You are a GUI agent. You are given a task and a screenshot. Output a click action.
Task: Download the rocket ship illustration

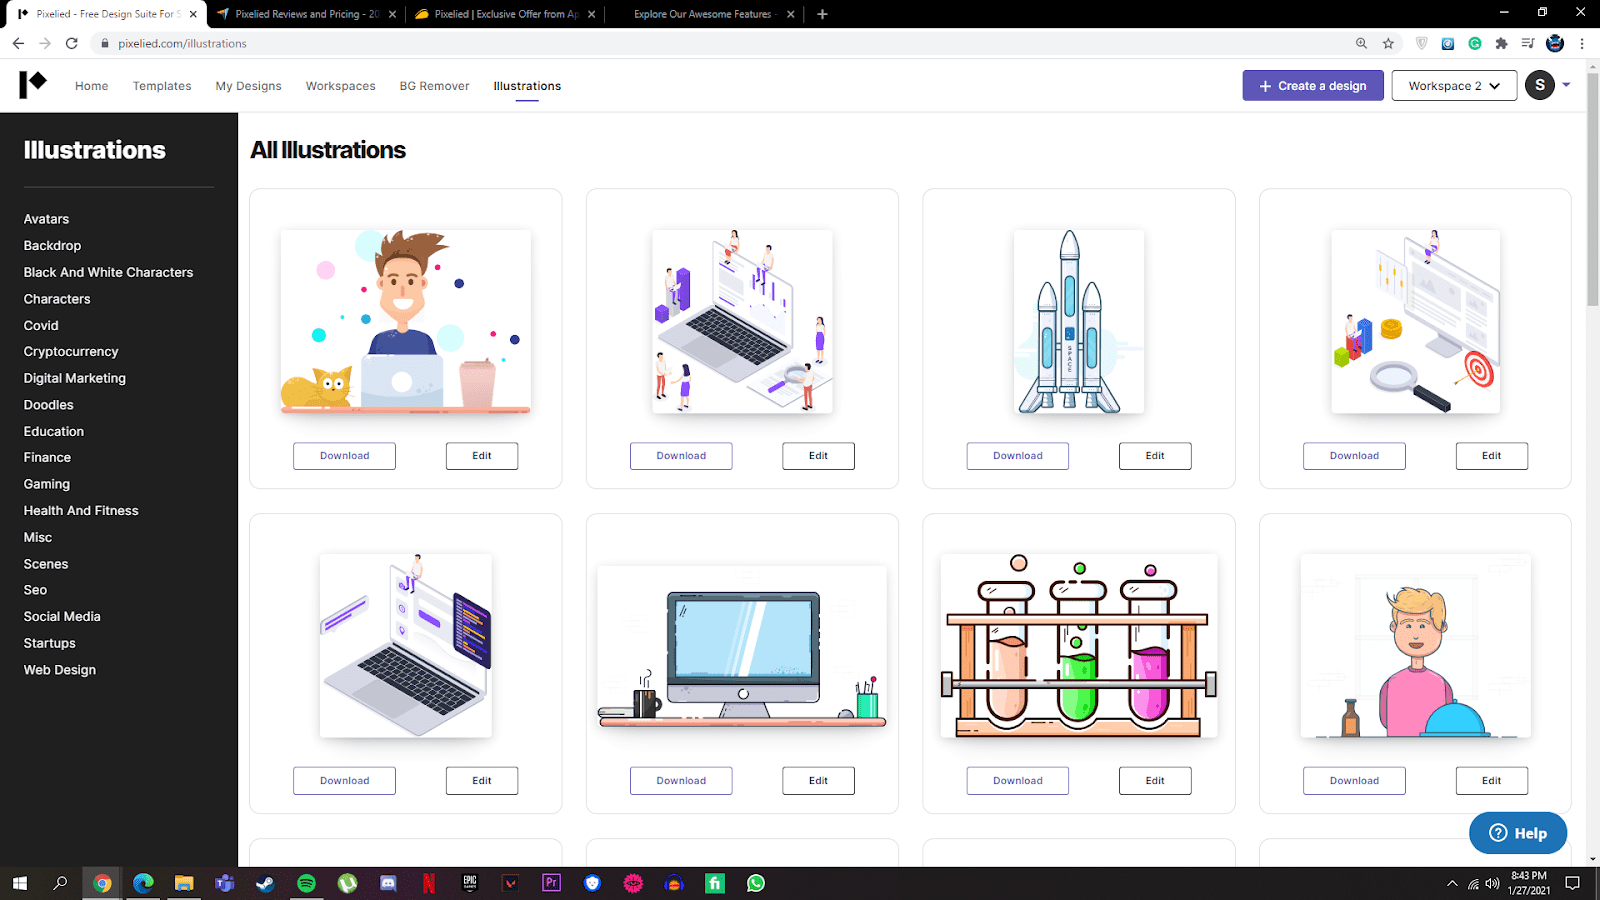click(1017, 455)
